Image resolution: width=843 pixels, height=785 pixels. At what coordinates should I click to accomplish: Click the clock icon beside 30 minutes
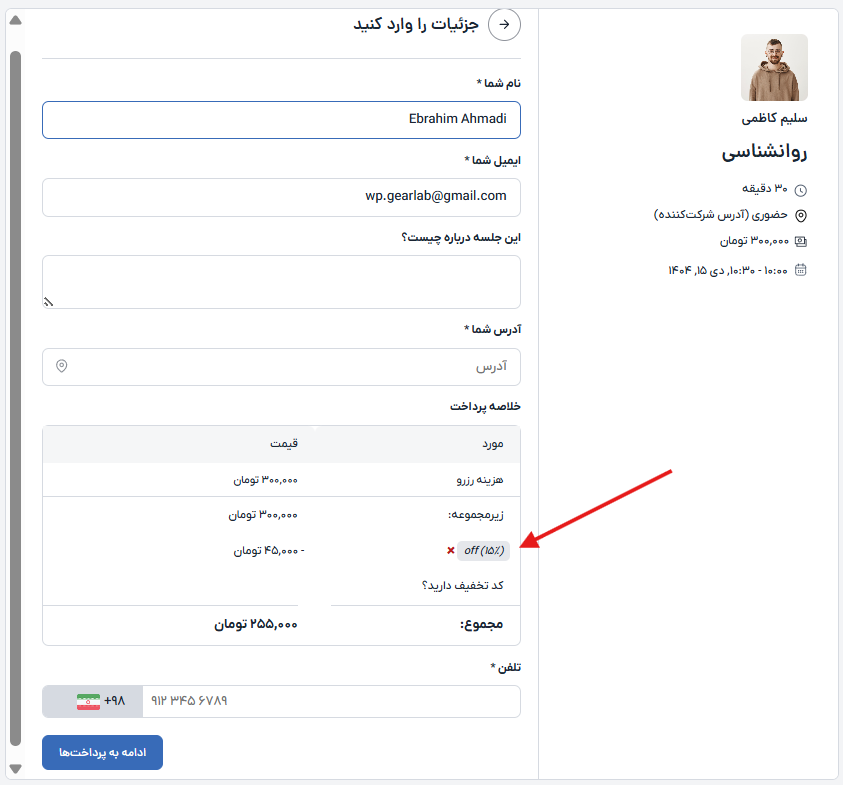(800, 189)
